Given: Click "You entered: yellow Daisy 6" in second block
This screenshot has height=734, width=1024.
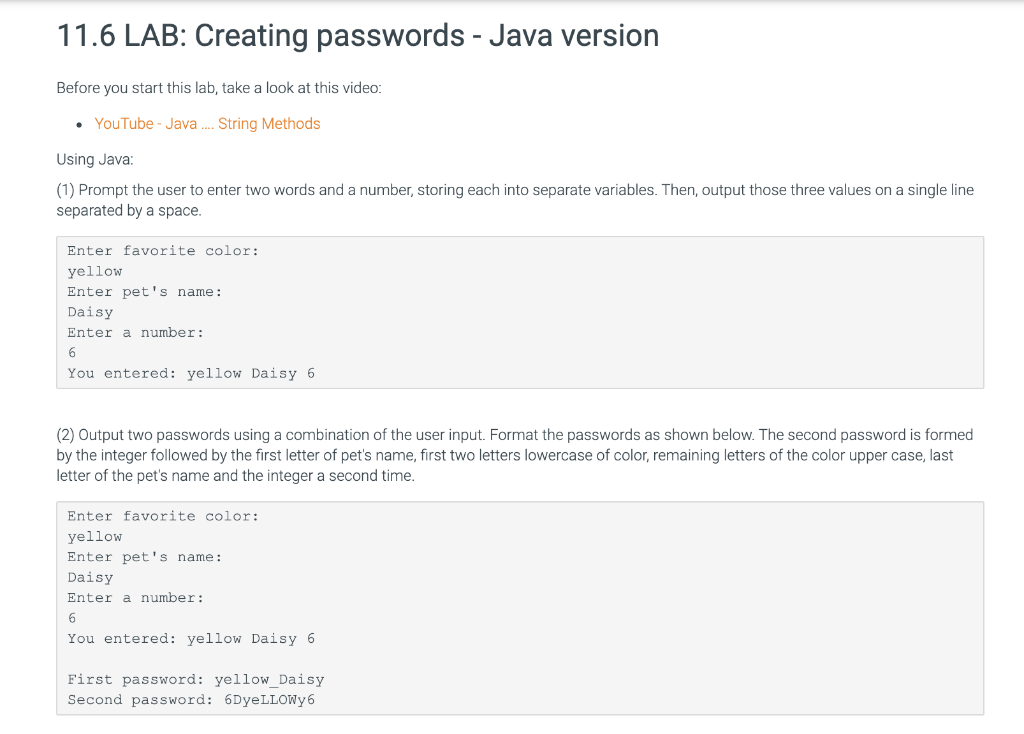Looking at the screenshot, I should tap(191, 638).
